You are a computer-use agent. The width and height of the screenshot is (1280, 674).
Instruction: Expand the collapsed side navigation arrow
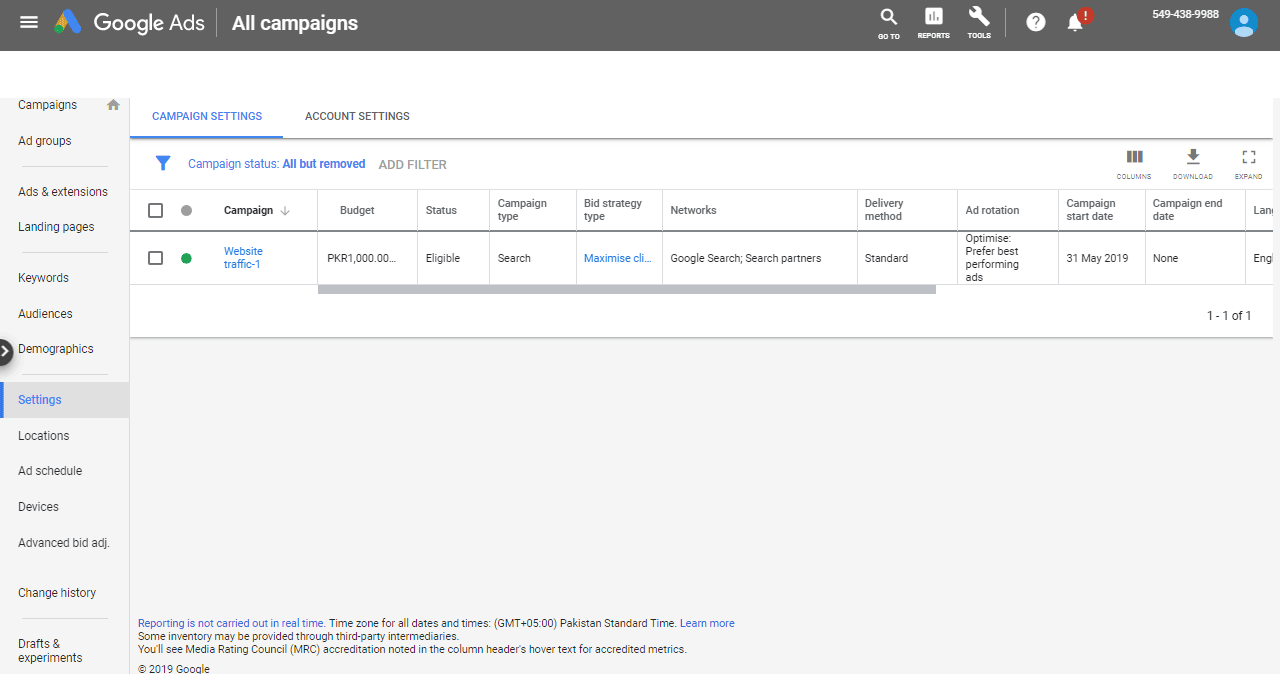[6, 351]
